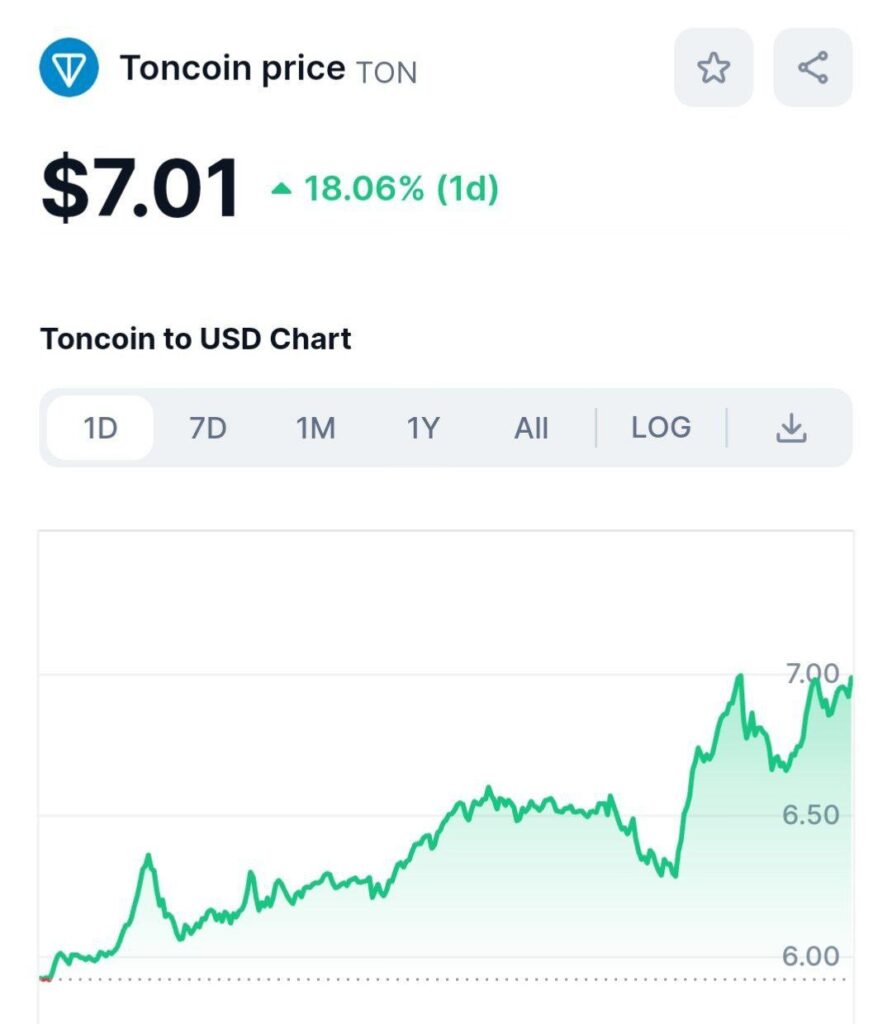892x1024 pixels.
Task: Click the Toncoin to USD Chart title
Action: click(196, 339)
